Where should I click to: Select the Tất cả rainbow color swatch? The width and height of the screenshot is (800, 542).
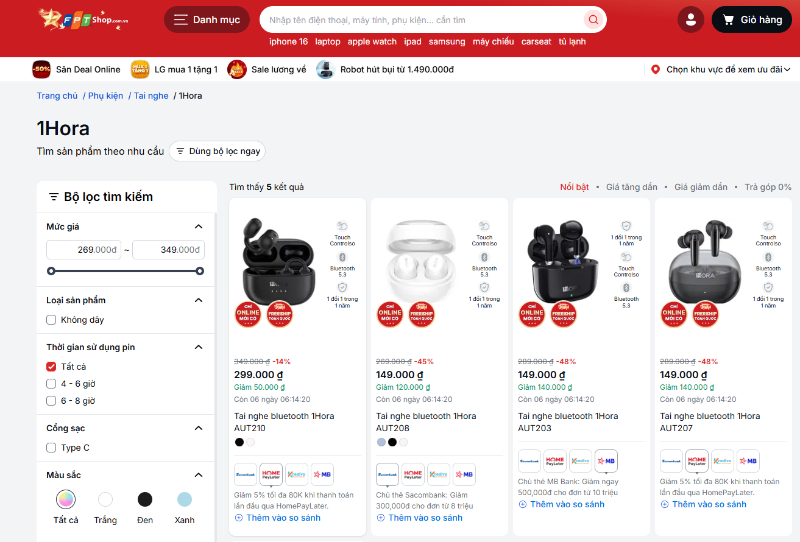coord(66,499)
